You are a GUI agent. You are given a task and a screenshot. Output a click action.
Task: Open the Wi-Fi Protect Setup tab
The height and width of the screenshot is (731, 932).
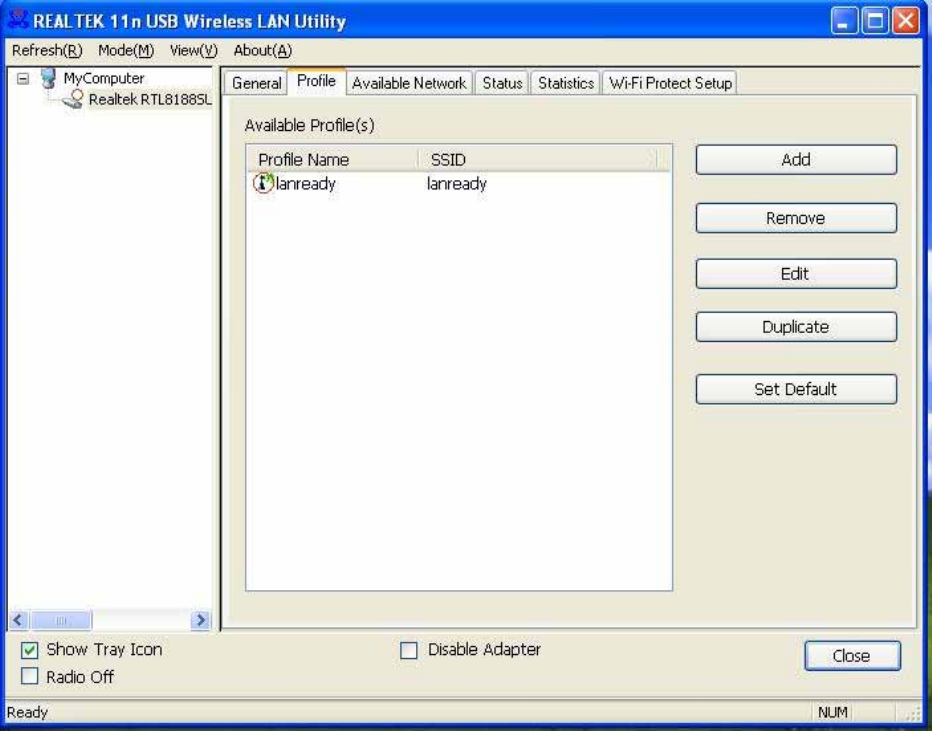pyautogui.click(x=670, y=83)
